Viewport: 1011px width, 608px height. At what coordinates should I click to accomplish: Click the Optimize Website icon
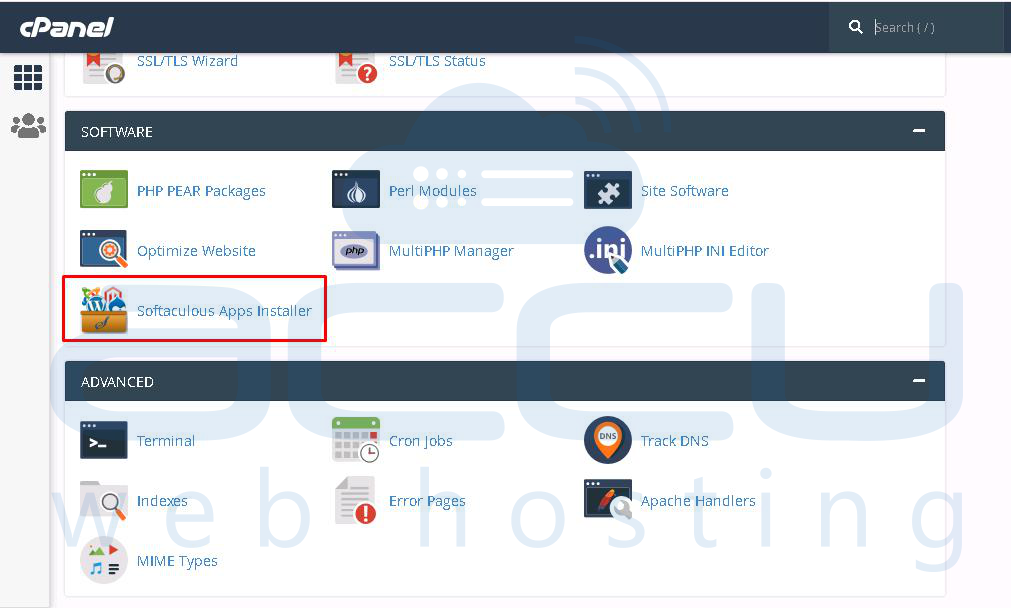click(x=104, y=249)
